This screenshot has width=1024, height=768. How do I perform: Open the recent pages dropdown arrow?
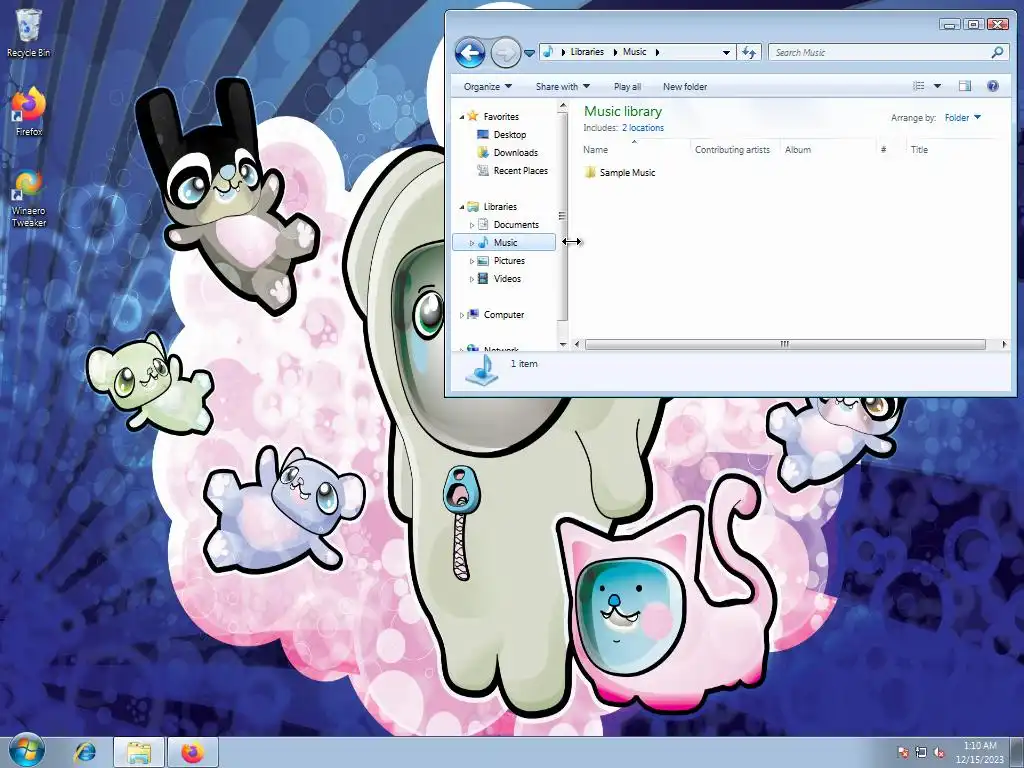click(529, 54)
